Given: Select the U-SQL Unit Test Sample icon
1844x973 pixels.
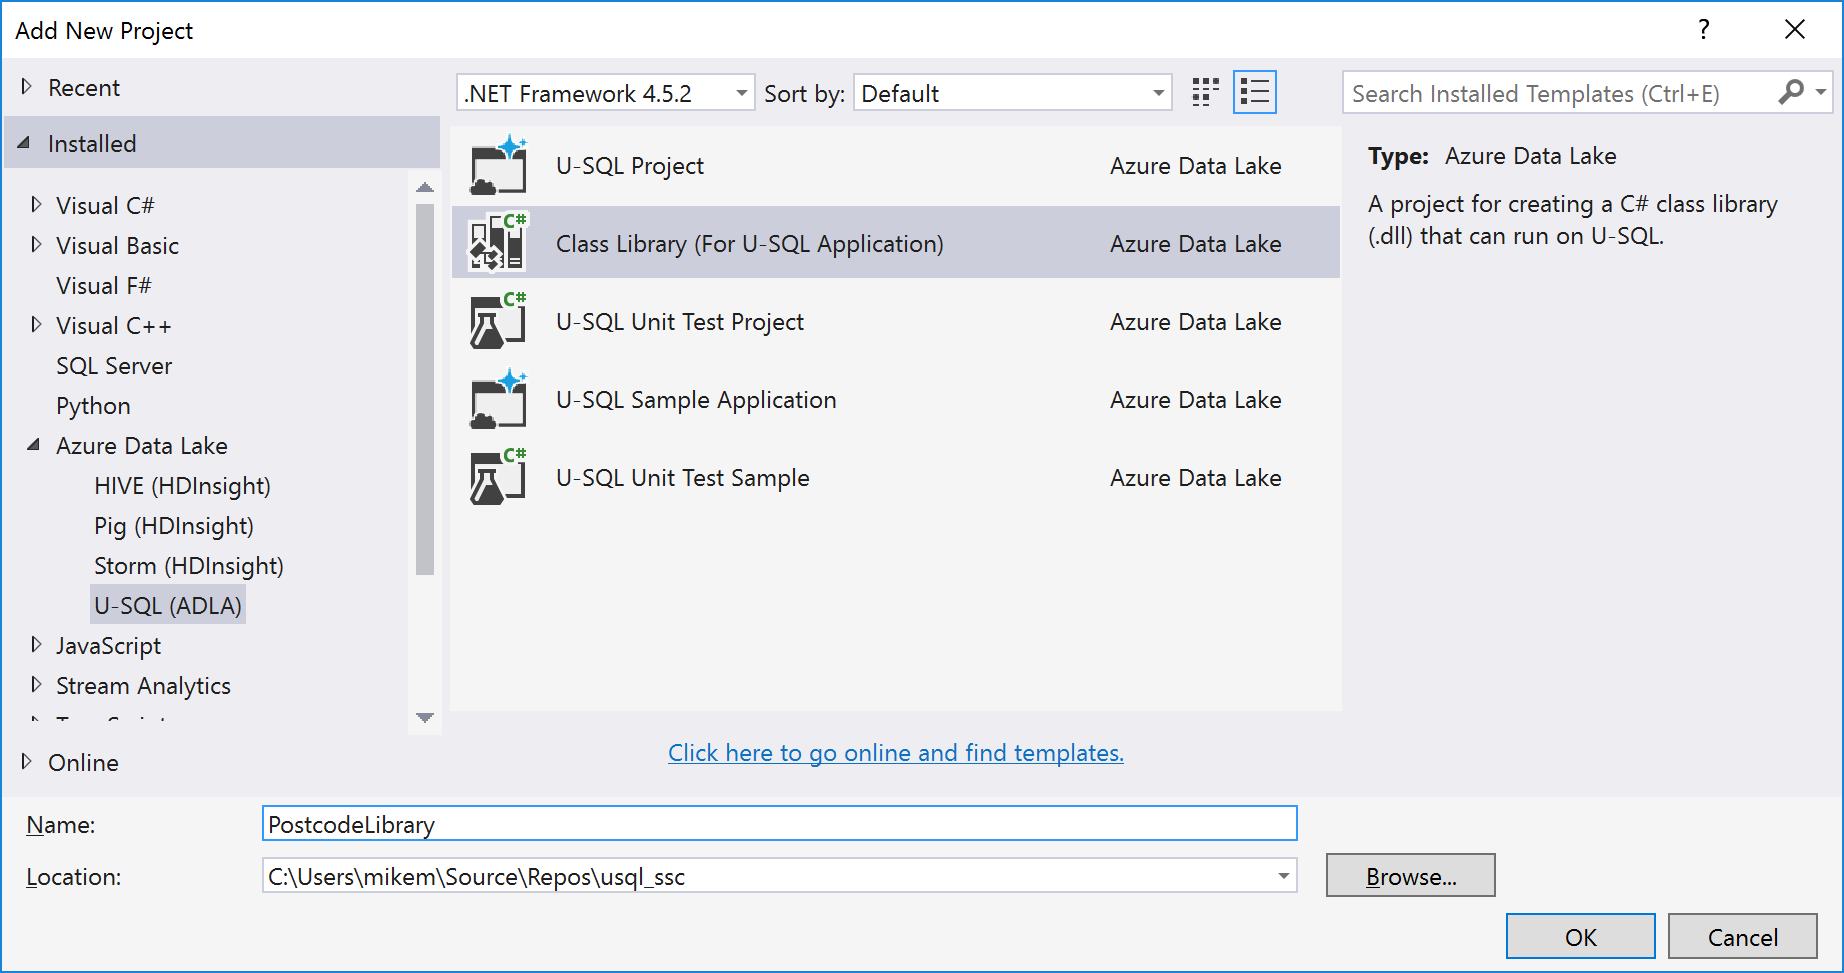Looking at the screenshot, I should 498,477.
